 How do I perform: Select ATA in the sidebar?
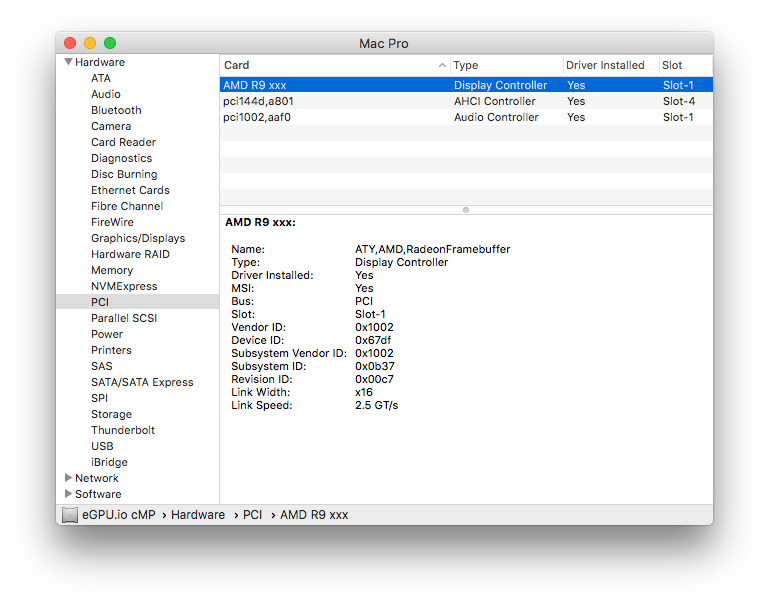pyautogui.click(x=101, y=78)
